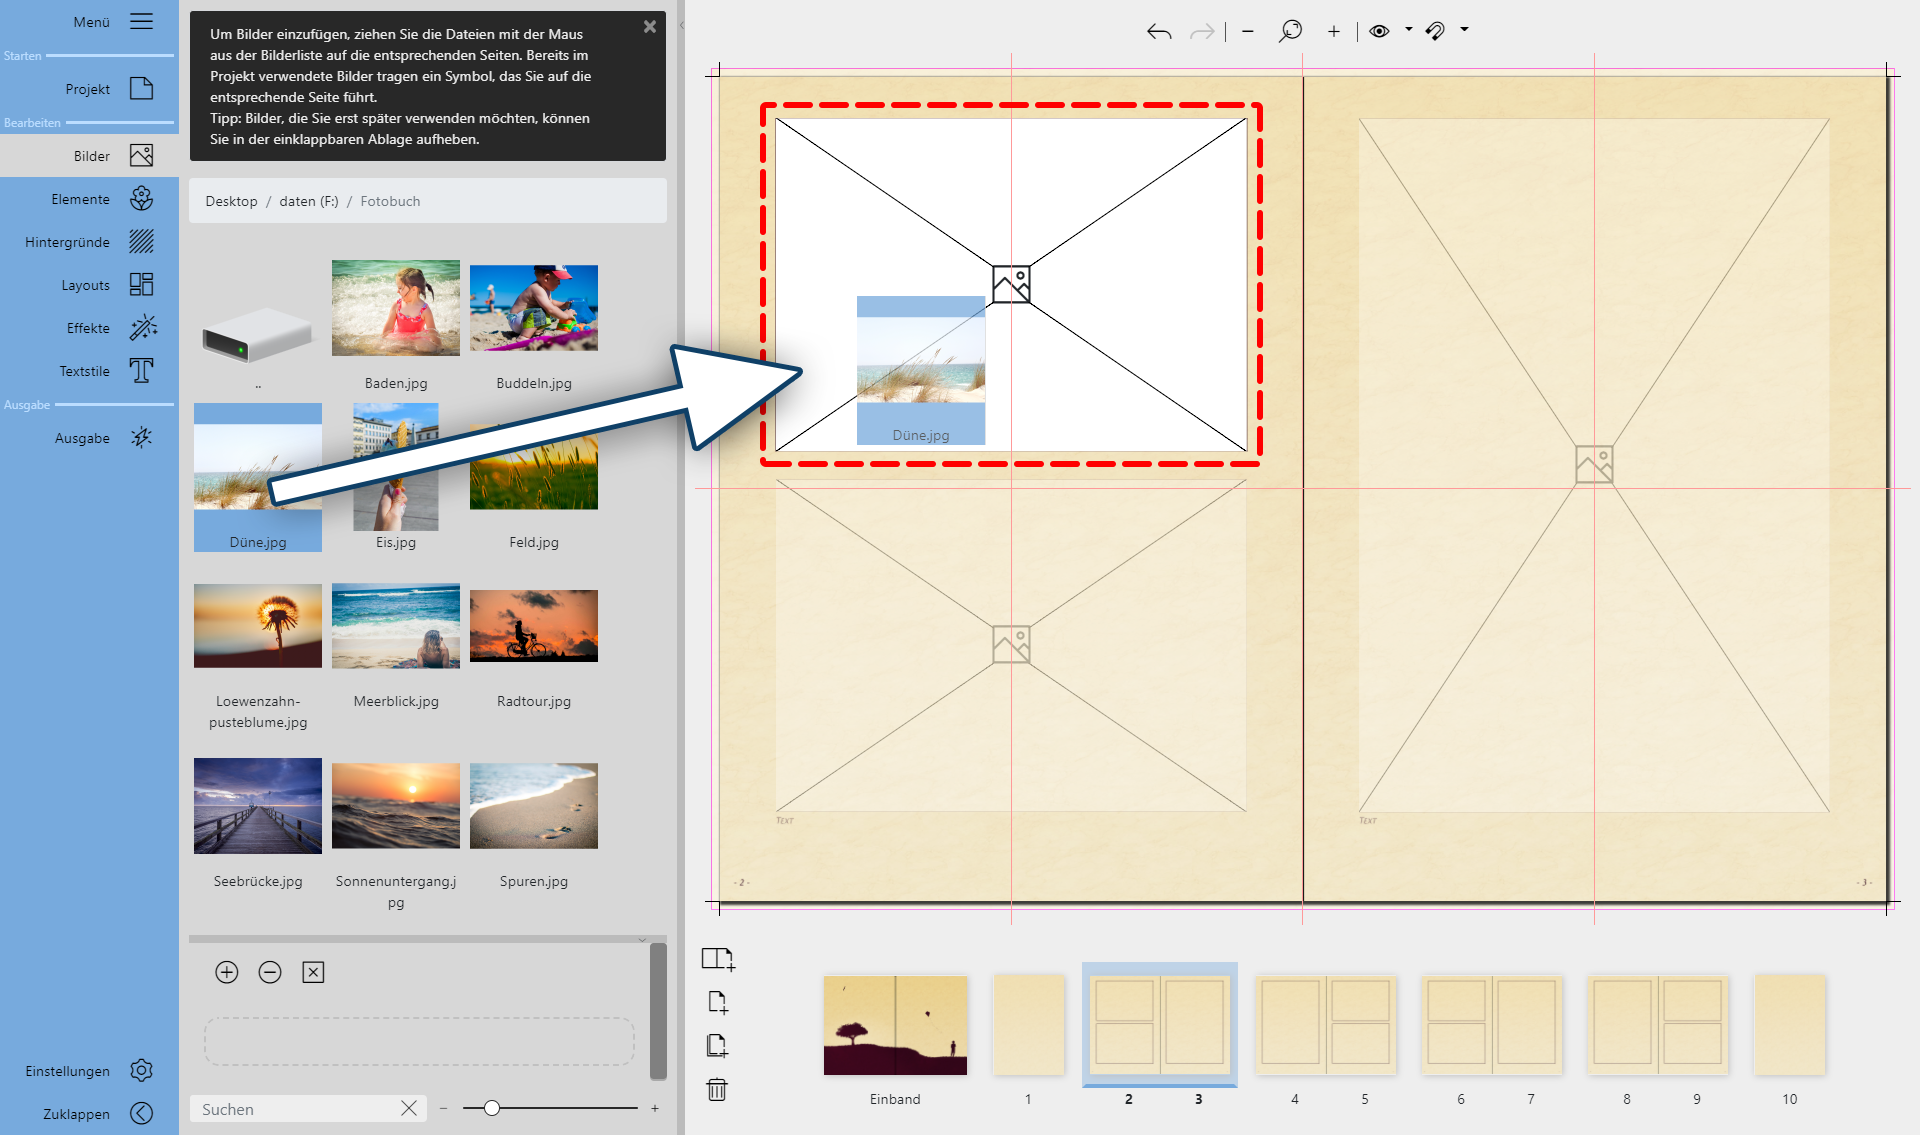Screen dimensions: 1920x1135
Task: Select the Einband cover thumbnail
Action: coord(895,1026)
